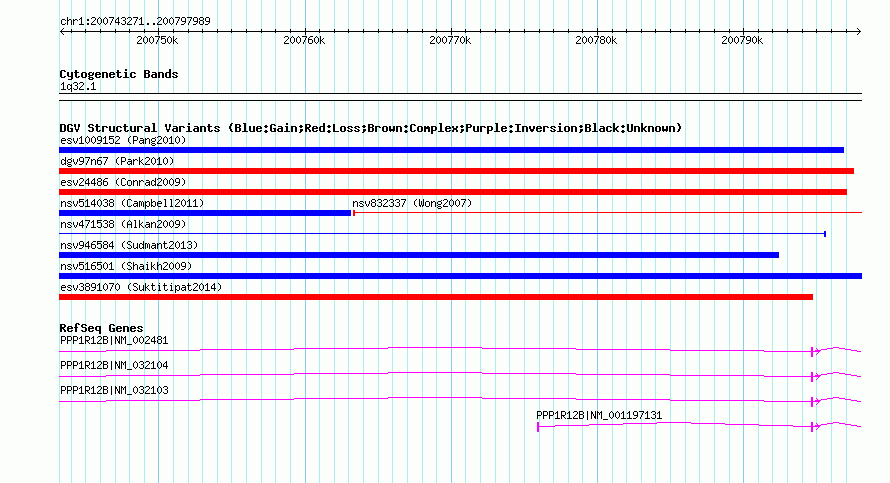Viewport: 890px width, 483px height.
Task: Select the PPP1R12B NM_032104 transcript line
Action: click(460, 375)
